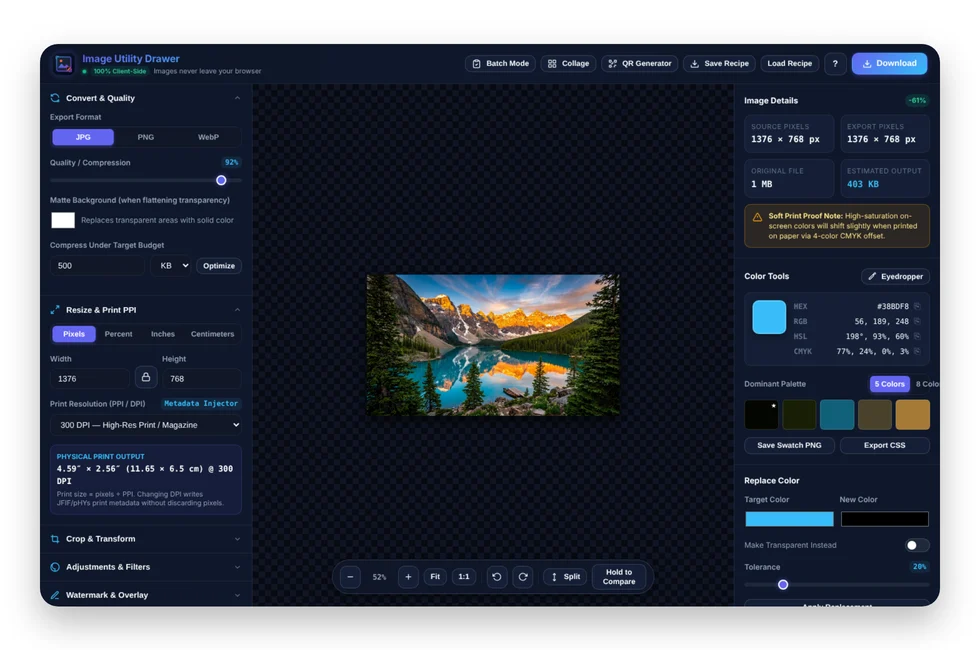Select PNG export format
Image resolution: width=980 pixels, height=650 pixels.
pos(146,137)
